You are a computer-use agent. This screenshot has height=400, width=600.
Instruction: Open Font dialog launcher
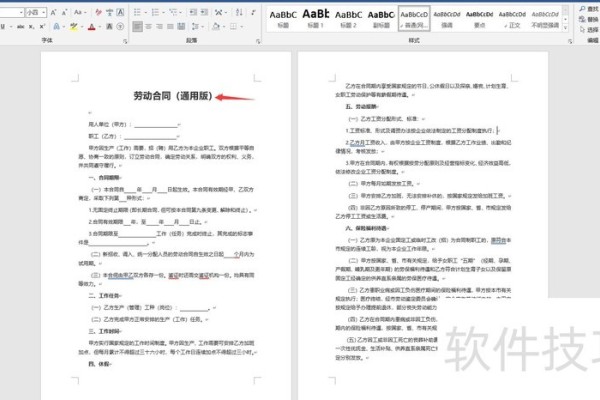tap(125, 41)
